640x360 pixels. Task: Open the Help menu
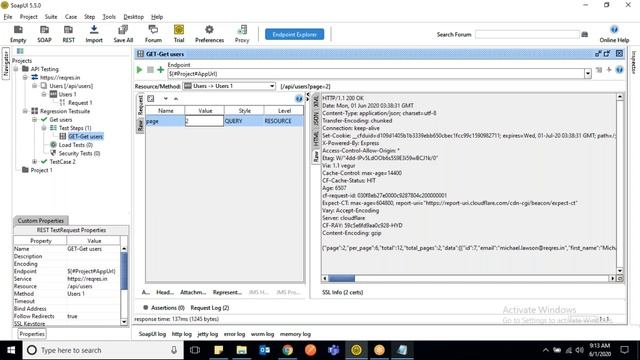pyautogui.click(x=157, y=17)
